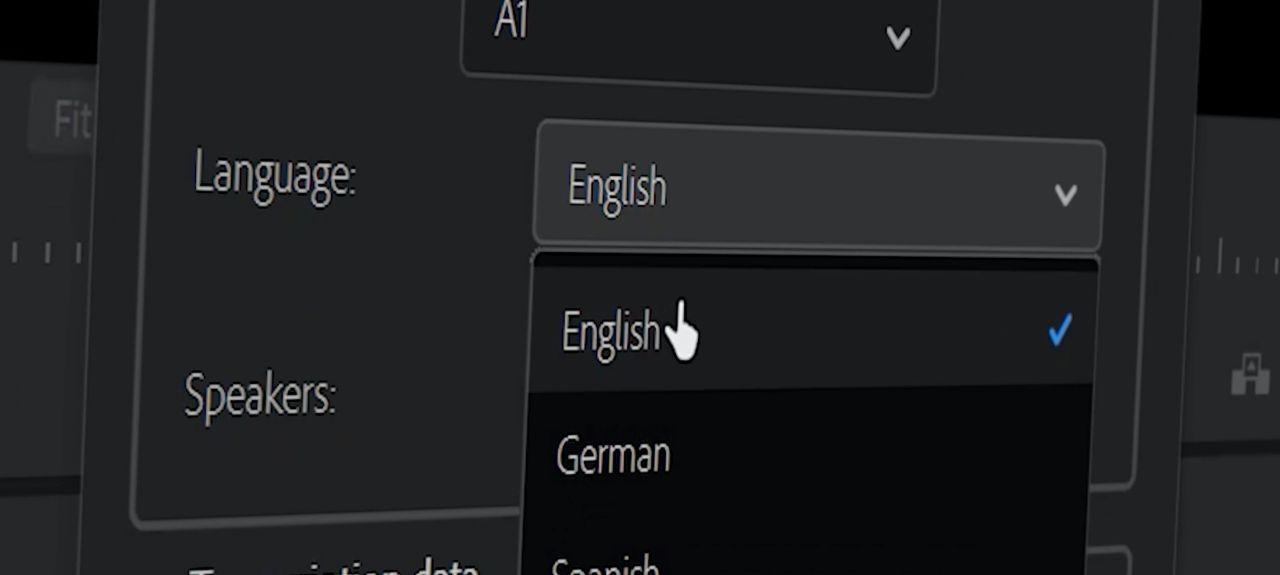This screenshot has width=1280, height=575.
Task: Click the time ruler ticks left of the dialog
Action: click(45, 253)
